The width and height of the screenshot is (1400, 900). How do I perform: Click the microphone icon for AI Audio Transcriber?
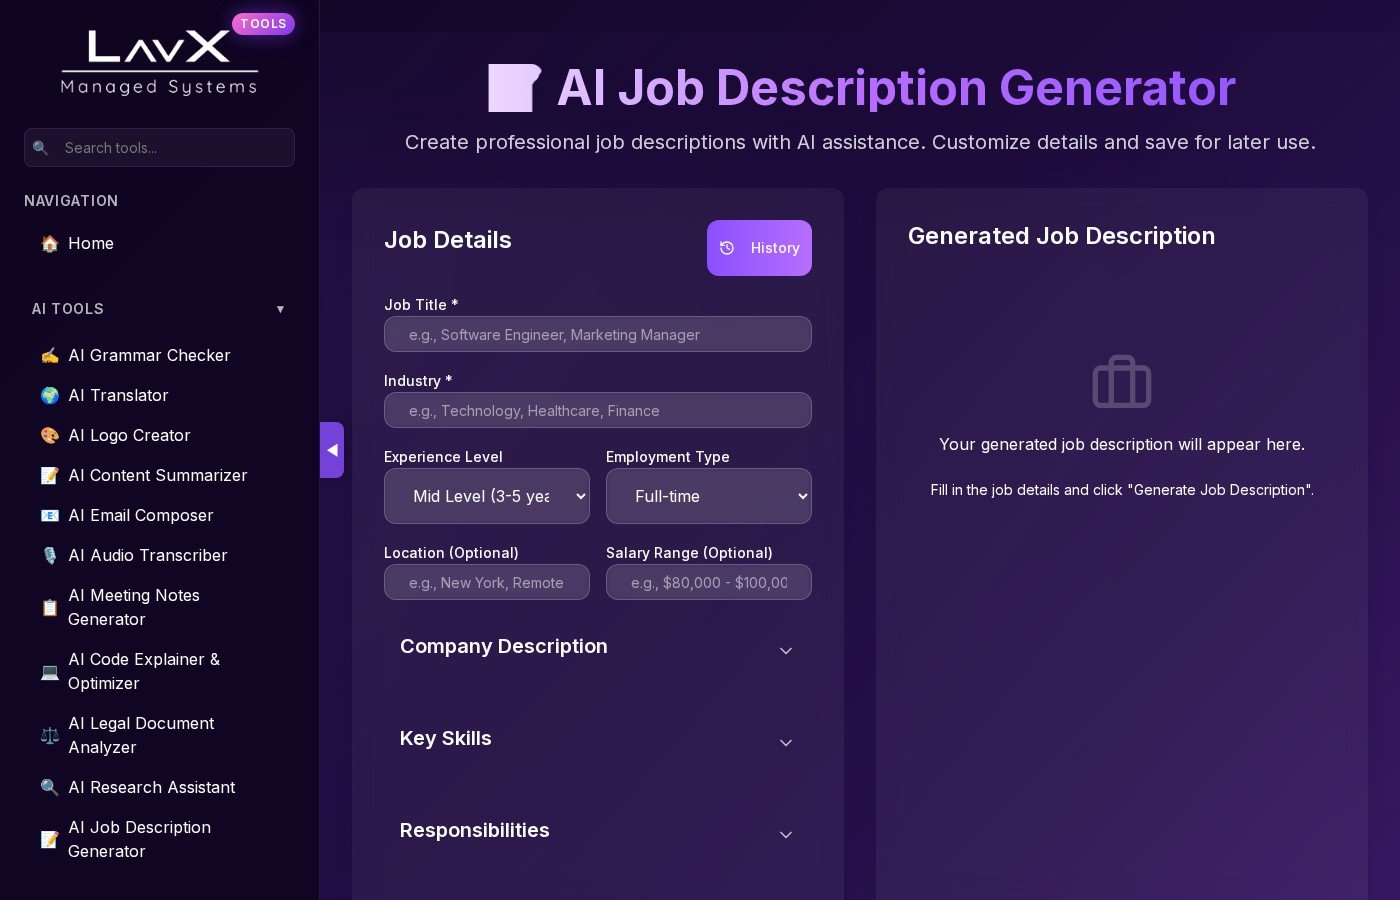(x=49, y=556)
